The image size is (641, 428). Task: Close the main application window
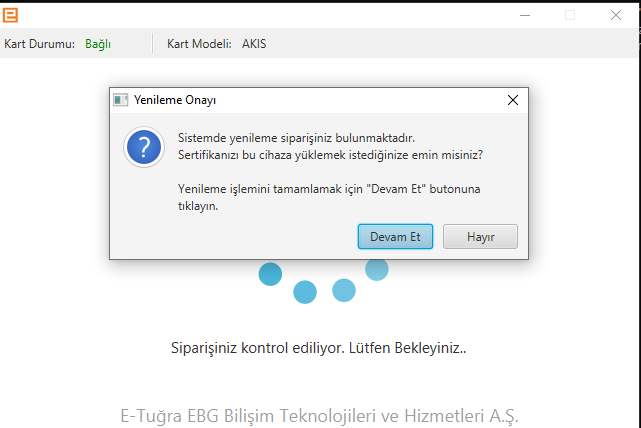click(x=616, y=15)
